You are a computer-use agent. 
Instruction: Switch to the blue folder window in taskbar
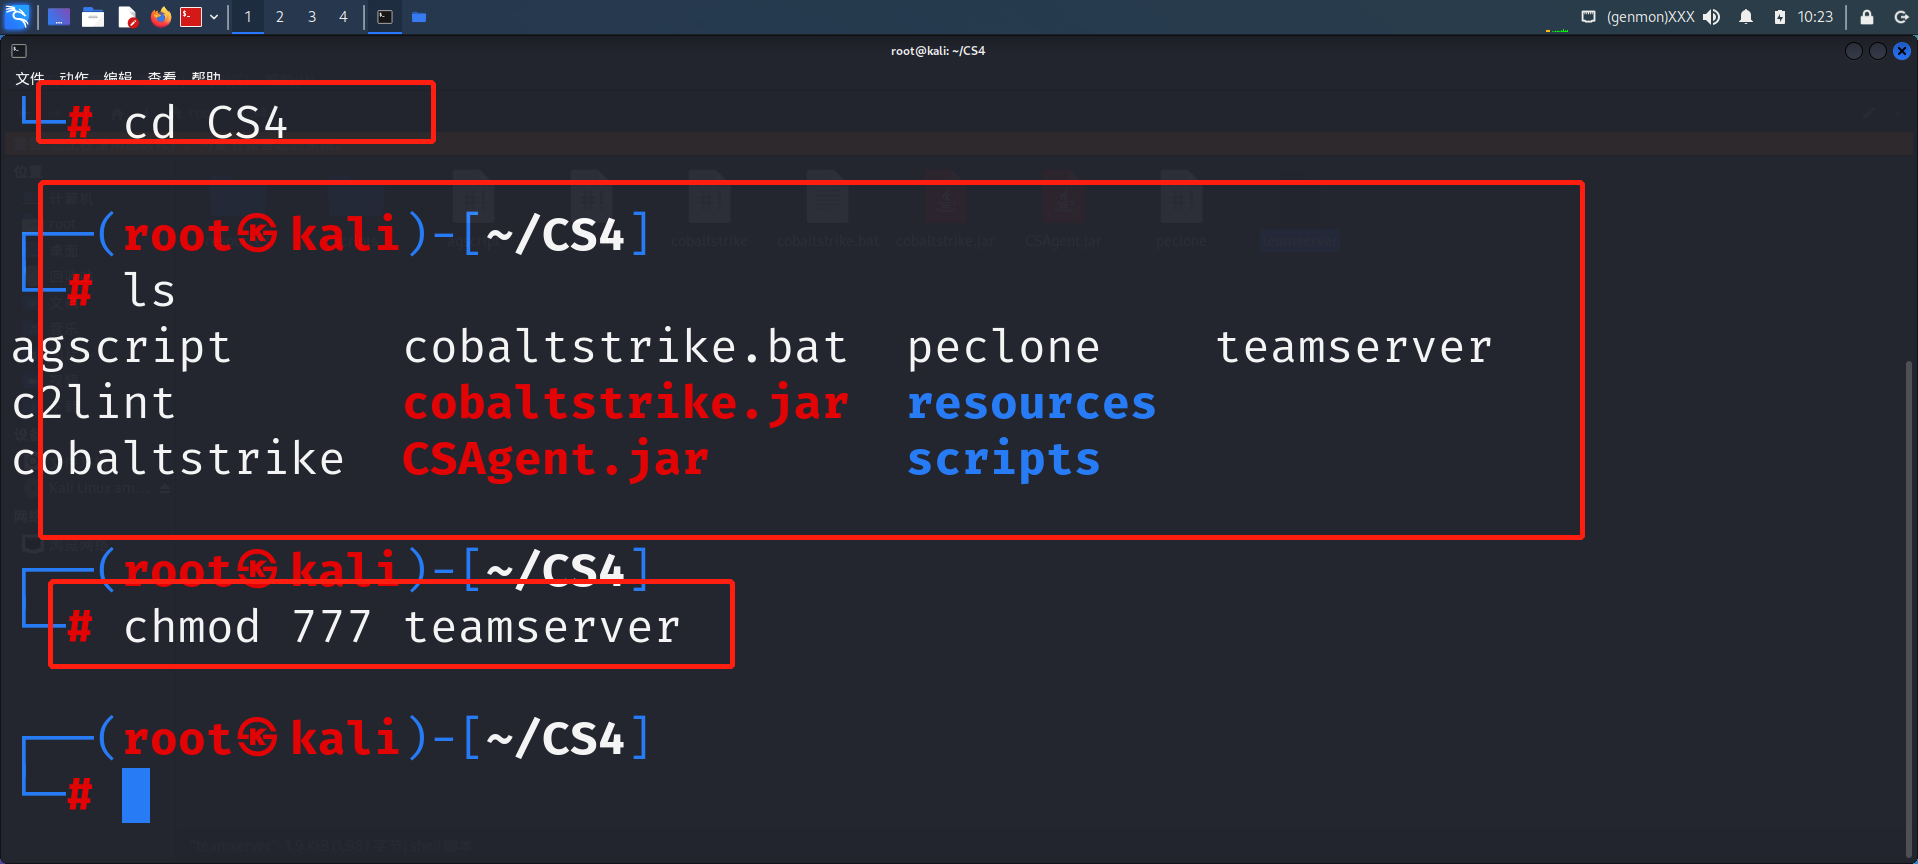(x=419, y=17)
